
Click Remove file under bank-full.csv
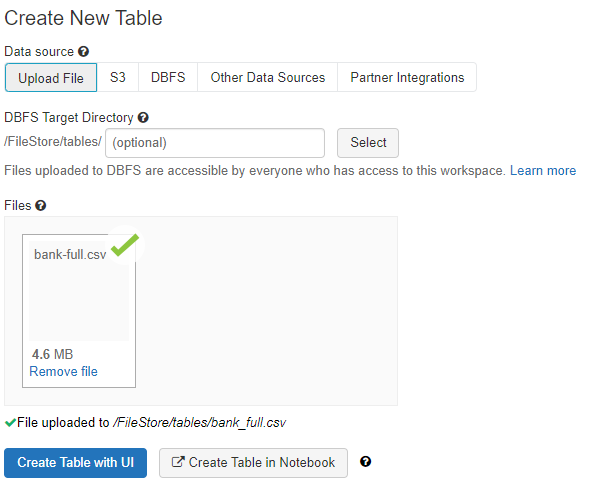(63, 371)
